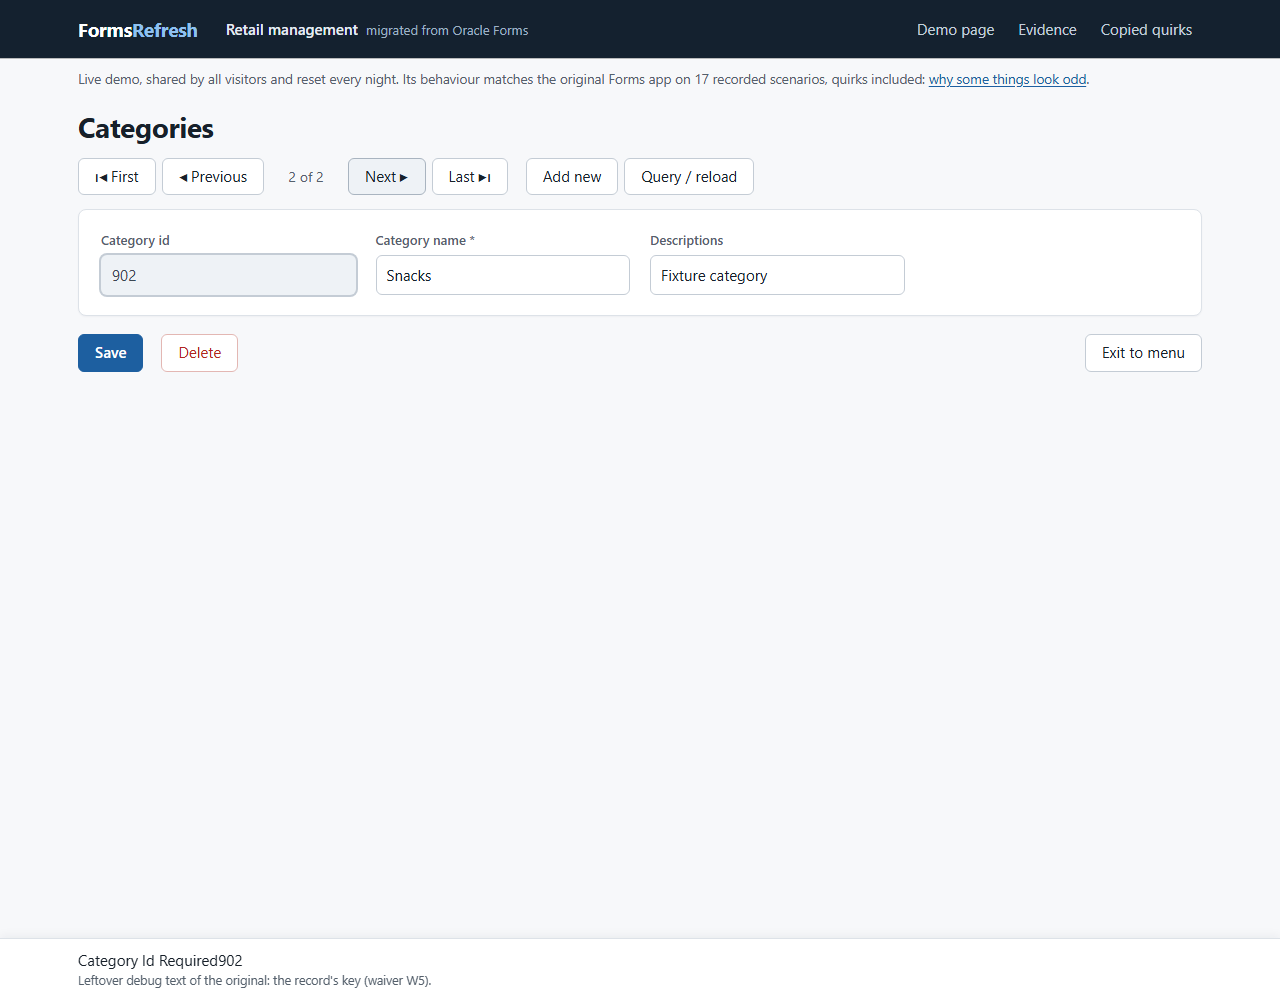Delete the Snacks category
1280x1000 pixels.
pyautogui.click(x=200, y=353)
